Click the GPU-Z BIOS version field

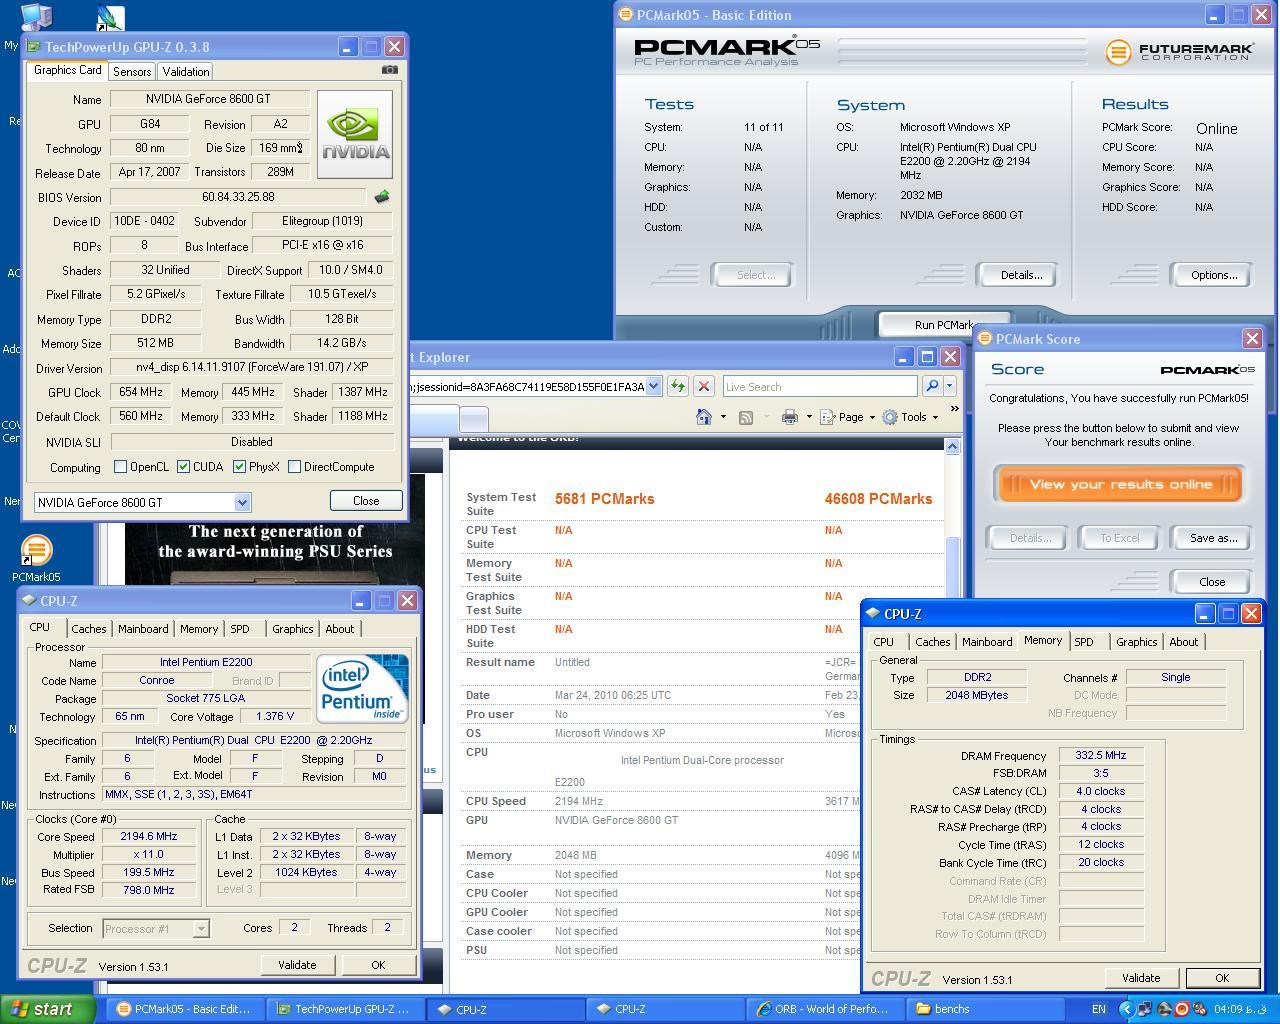pos(238,197)
